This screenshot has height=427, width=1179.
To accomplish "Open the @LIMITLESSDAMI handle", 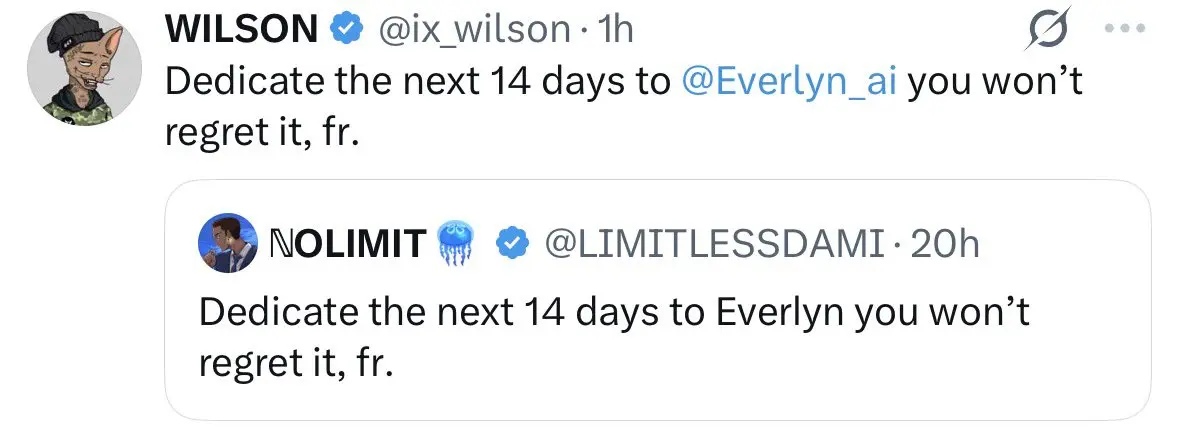I will [x=714, y=244].
